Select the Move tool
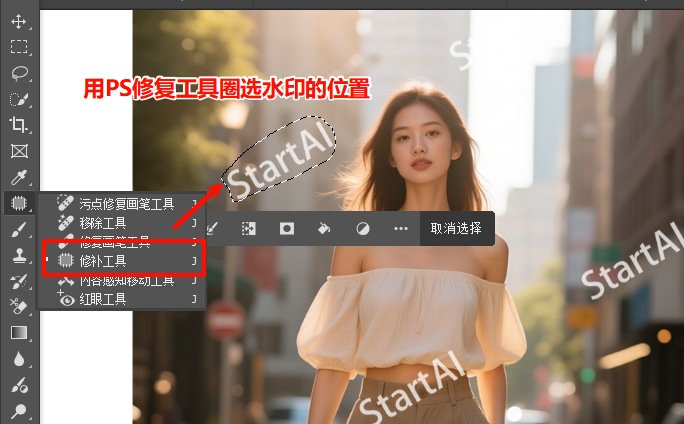Image resolution: width=684 pixels, height=424 pixels. point(19,21)
